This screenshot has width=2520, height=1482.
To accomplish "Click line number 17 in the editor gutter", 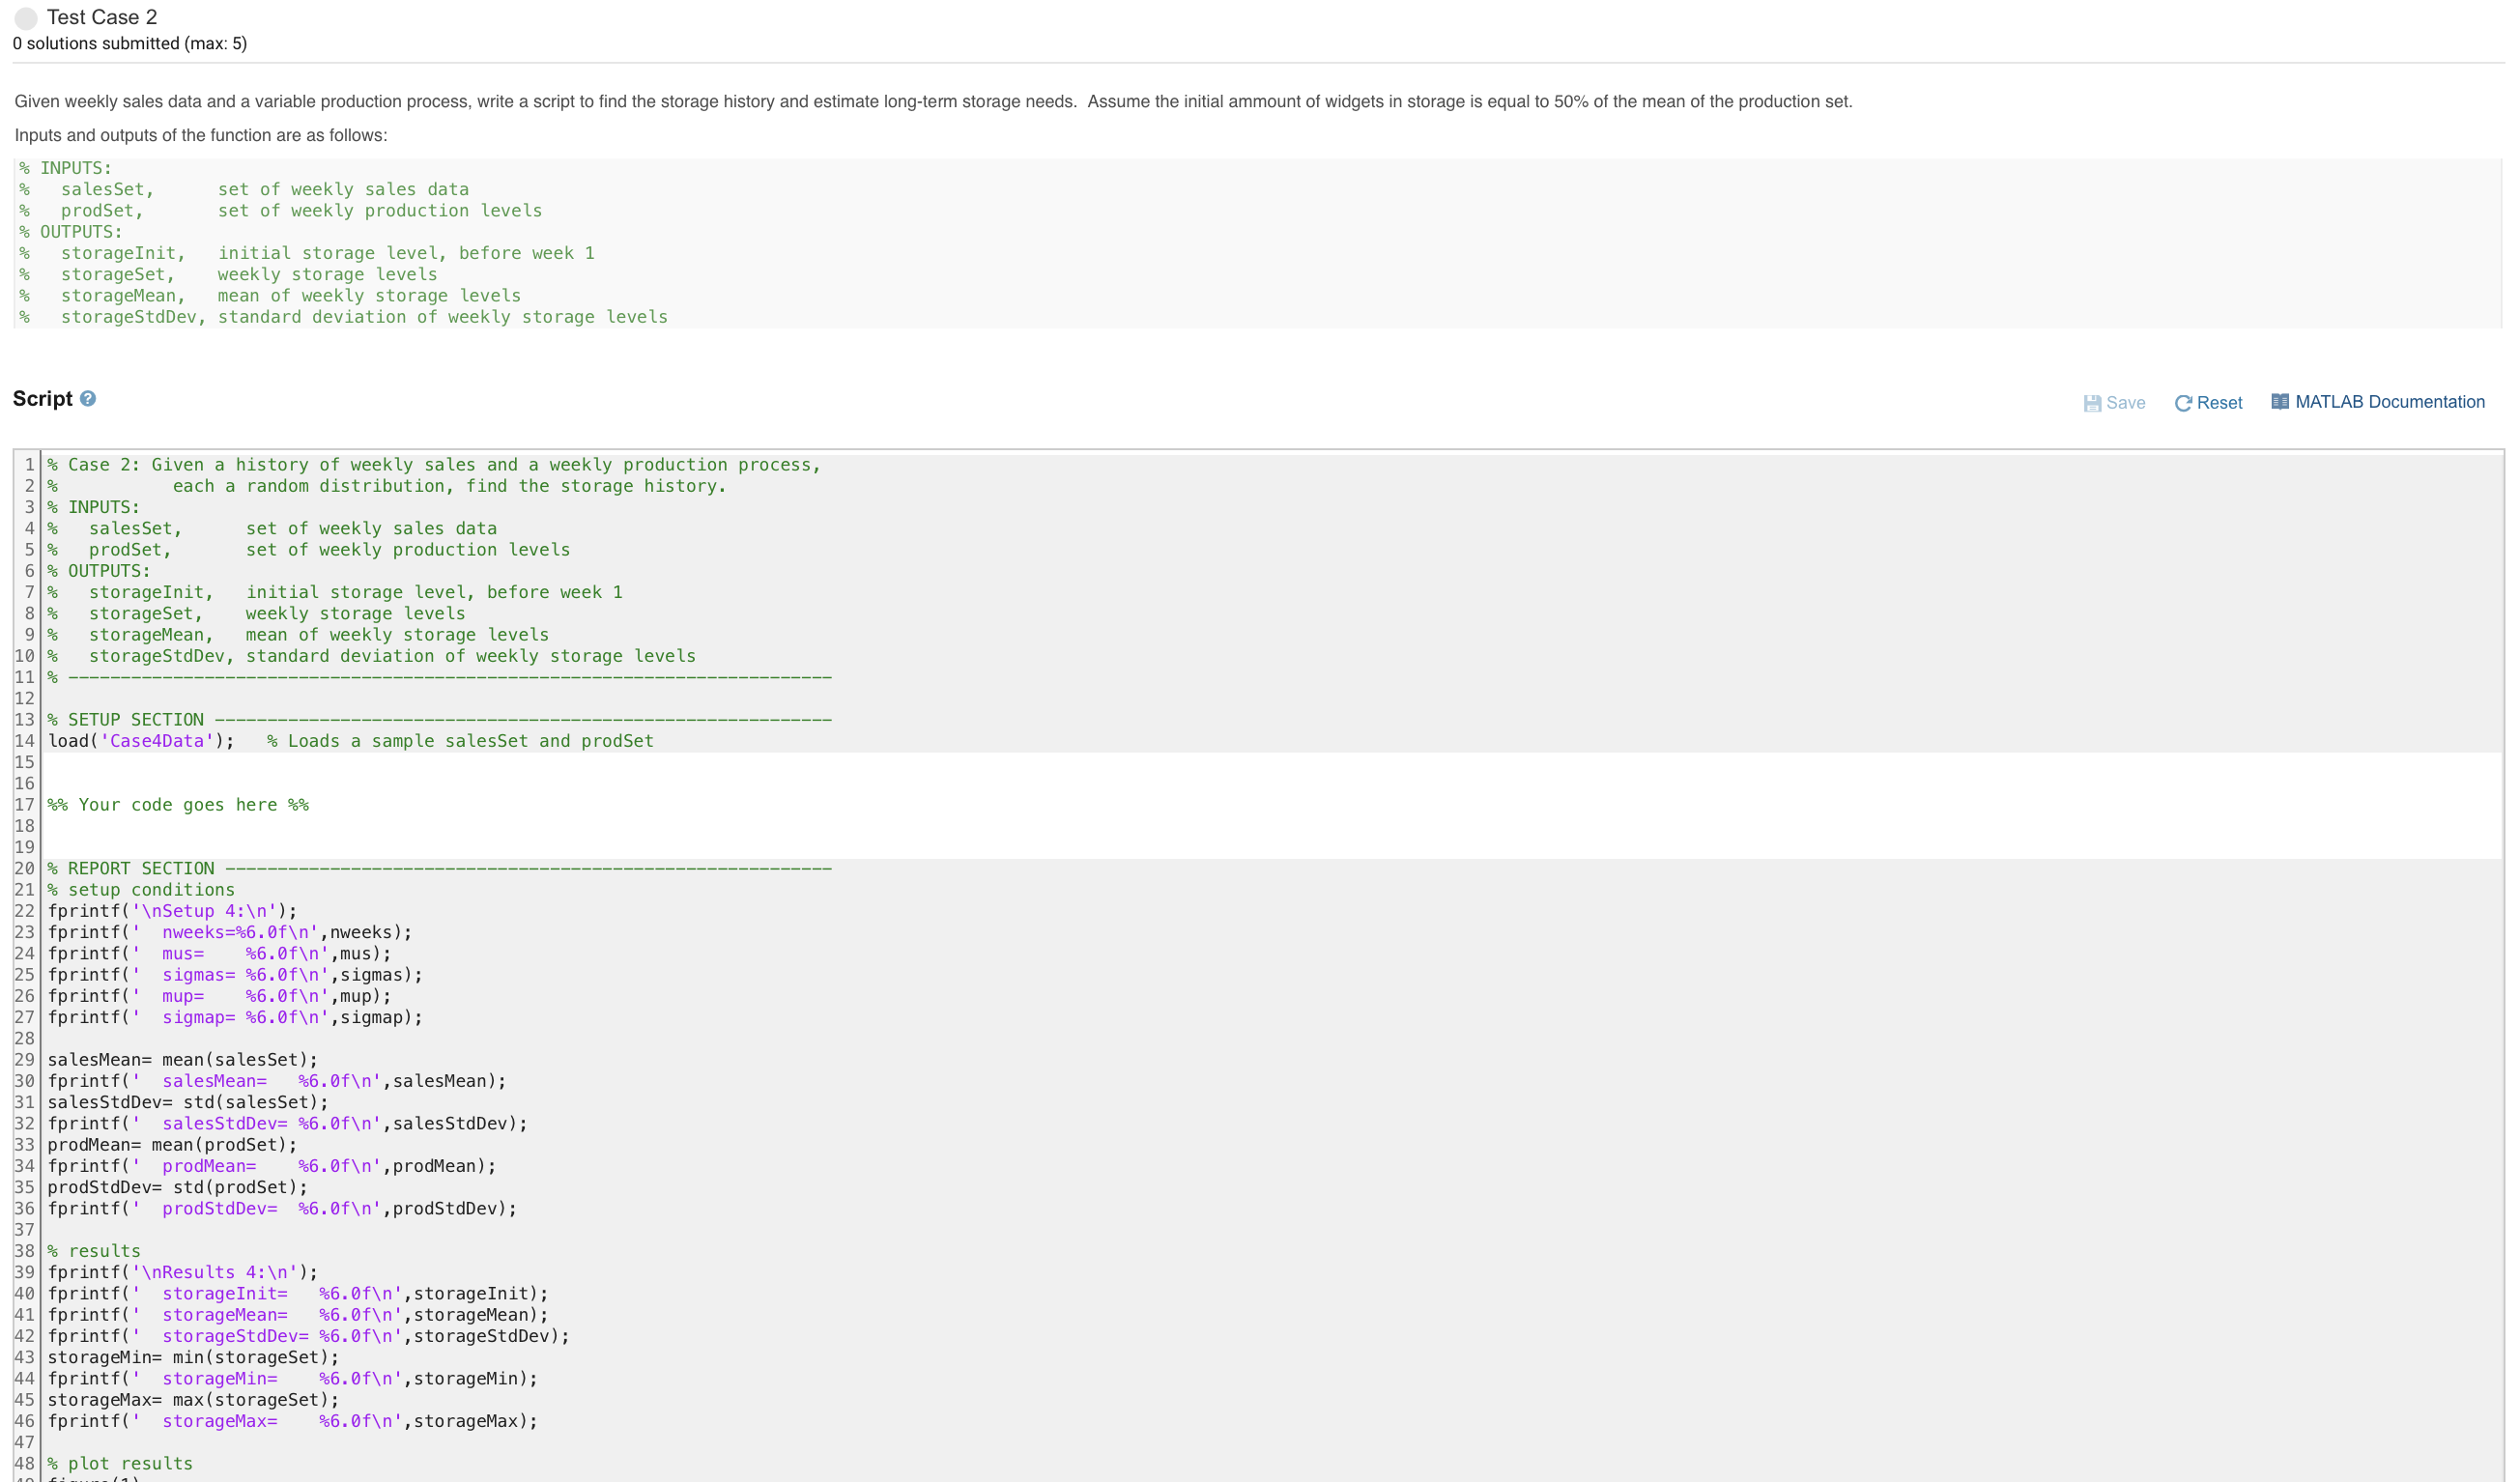I will pos(25,804).
